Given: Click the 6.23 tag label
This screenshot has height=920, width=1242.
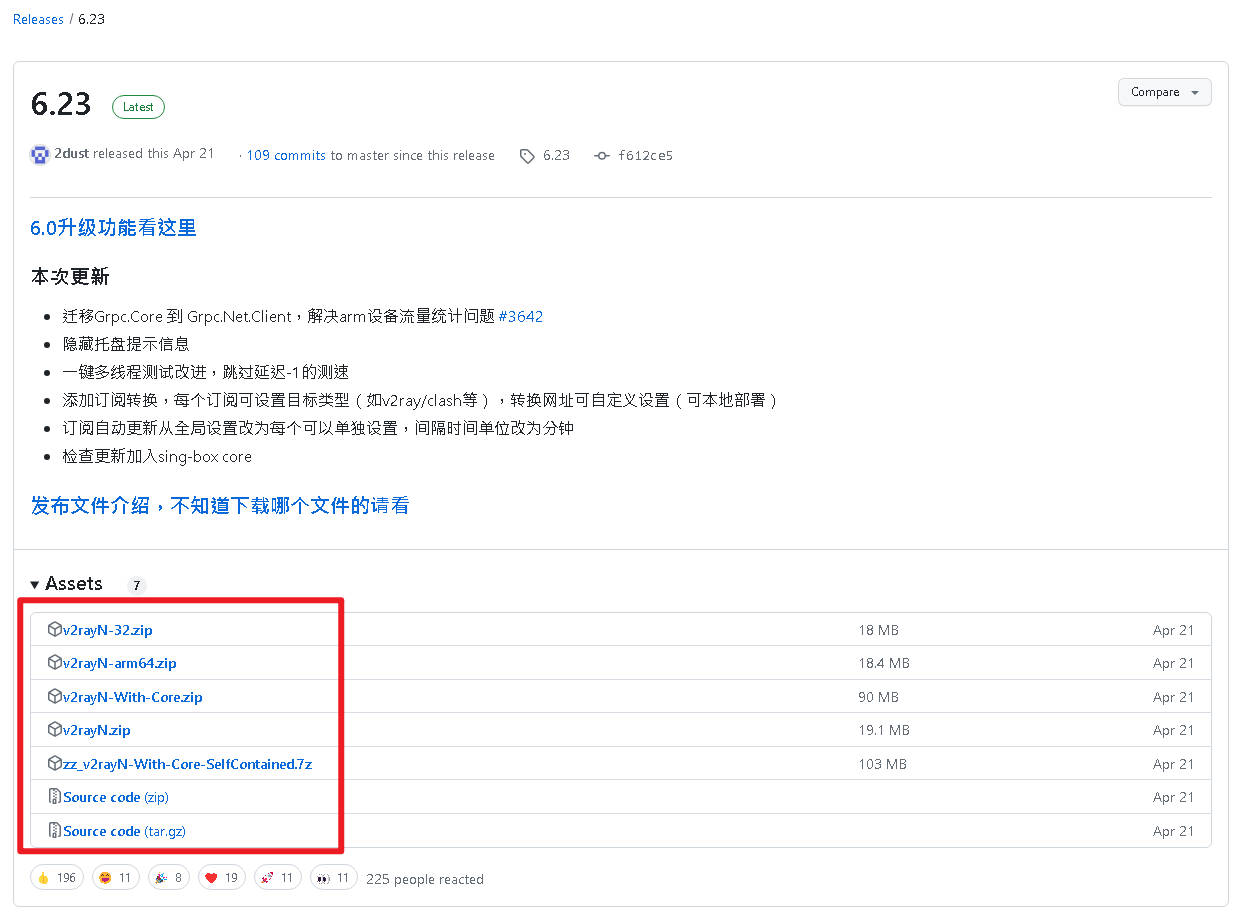Looking at the screenshot, I should (x=556, y=156).
